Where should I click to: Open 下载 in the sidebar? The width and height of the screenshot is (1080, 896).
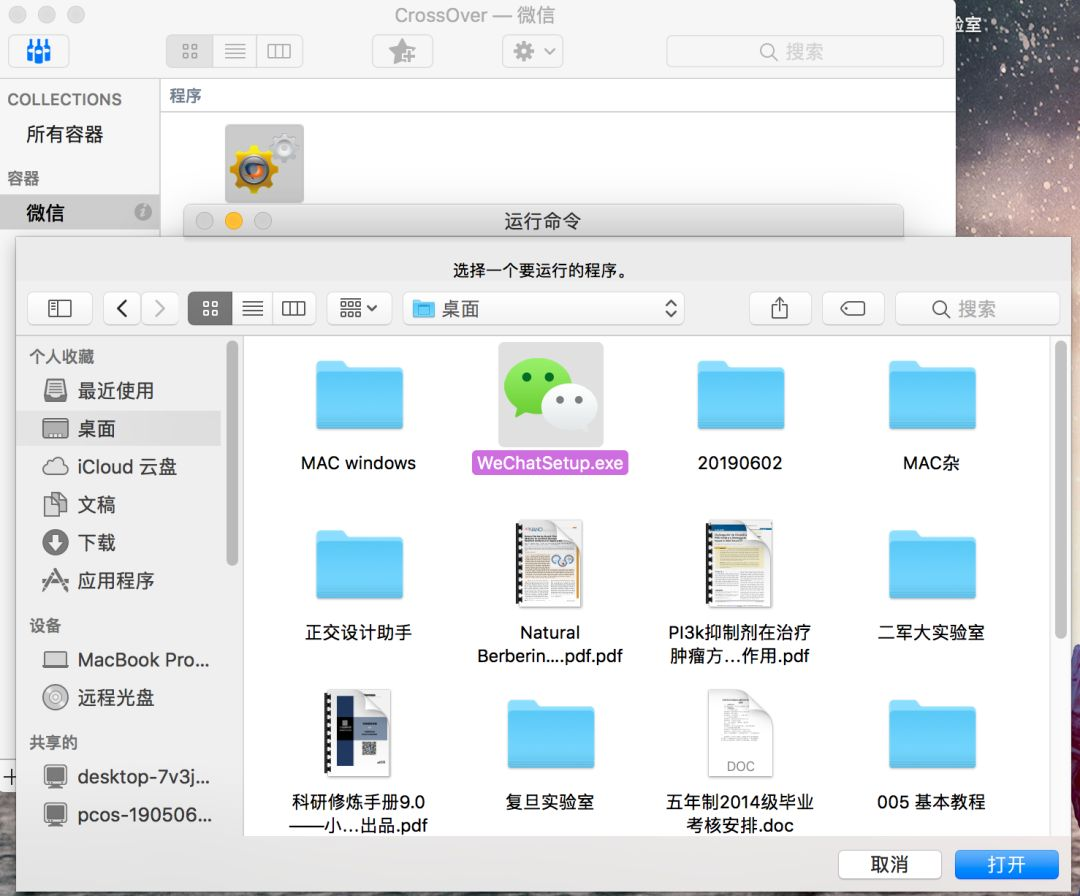click(x=118, y=543)
